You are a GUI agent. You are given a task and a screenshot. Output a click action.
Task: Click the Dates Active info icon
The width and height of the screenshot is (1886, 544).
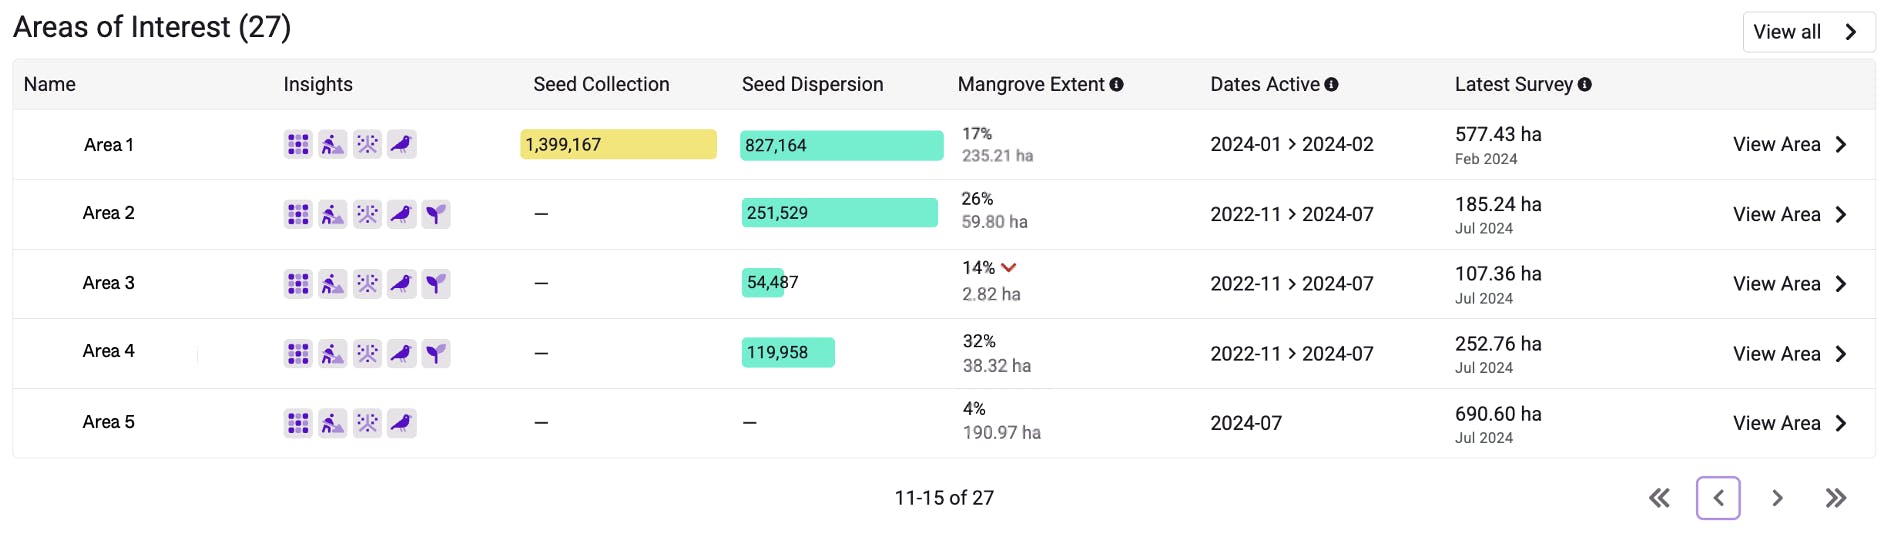(1331, 85)
